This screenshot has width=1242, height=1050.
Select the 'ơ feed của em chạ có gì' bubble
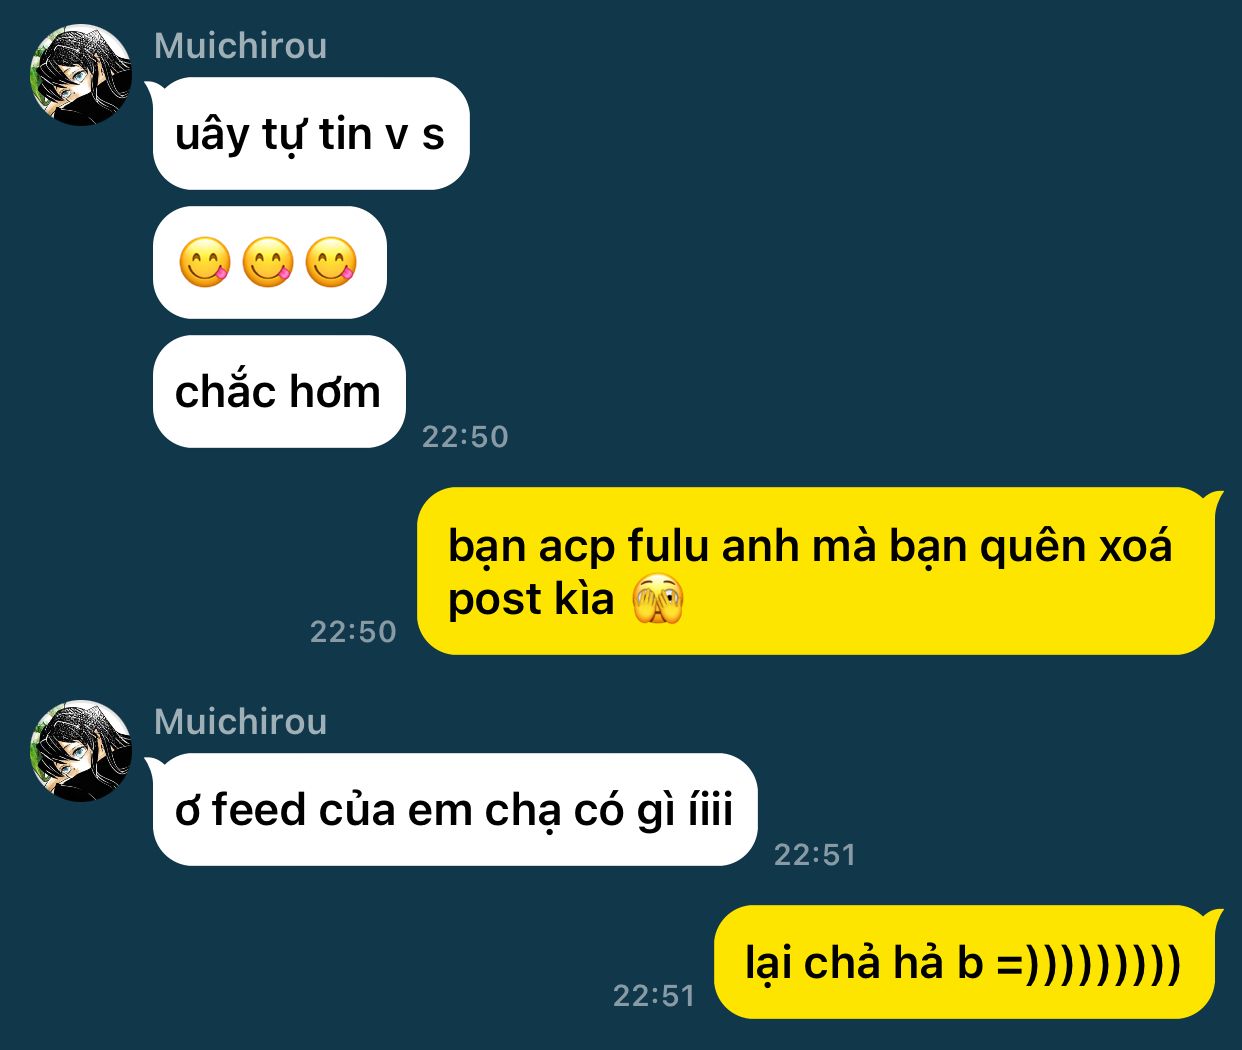click(x=455, y=809)
